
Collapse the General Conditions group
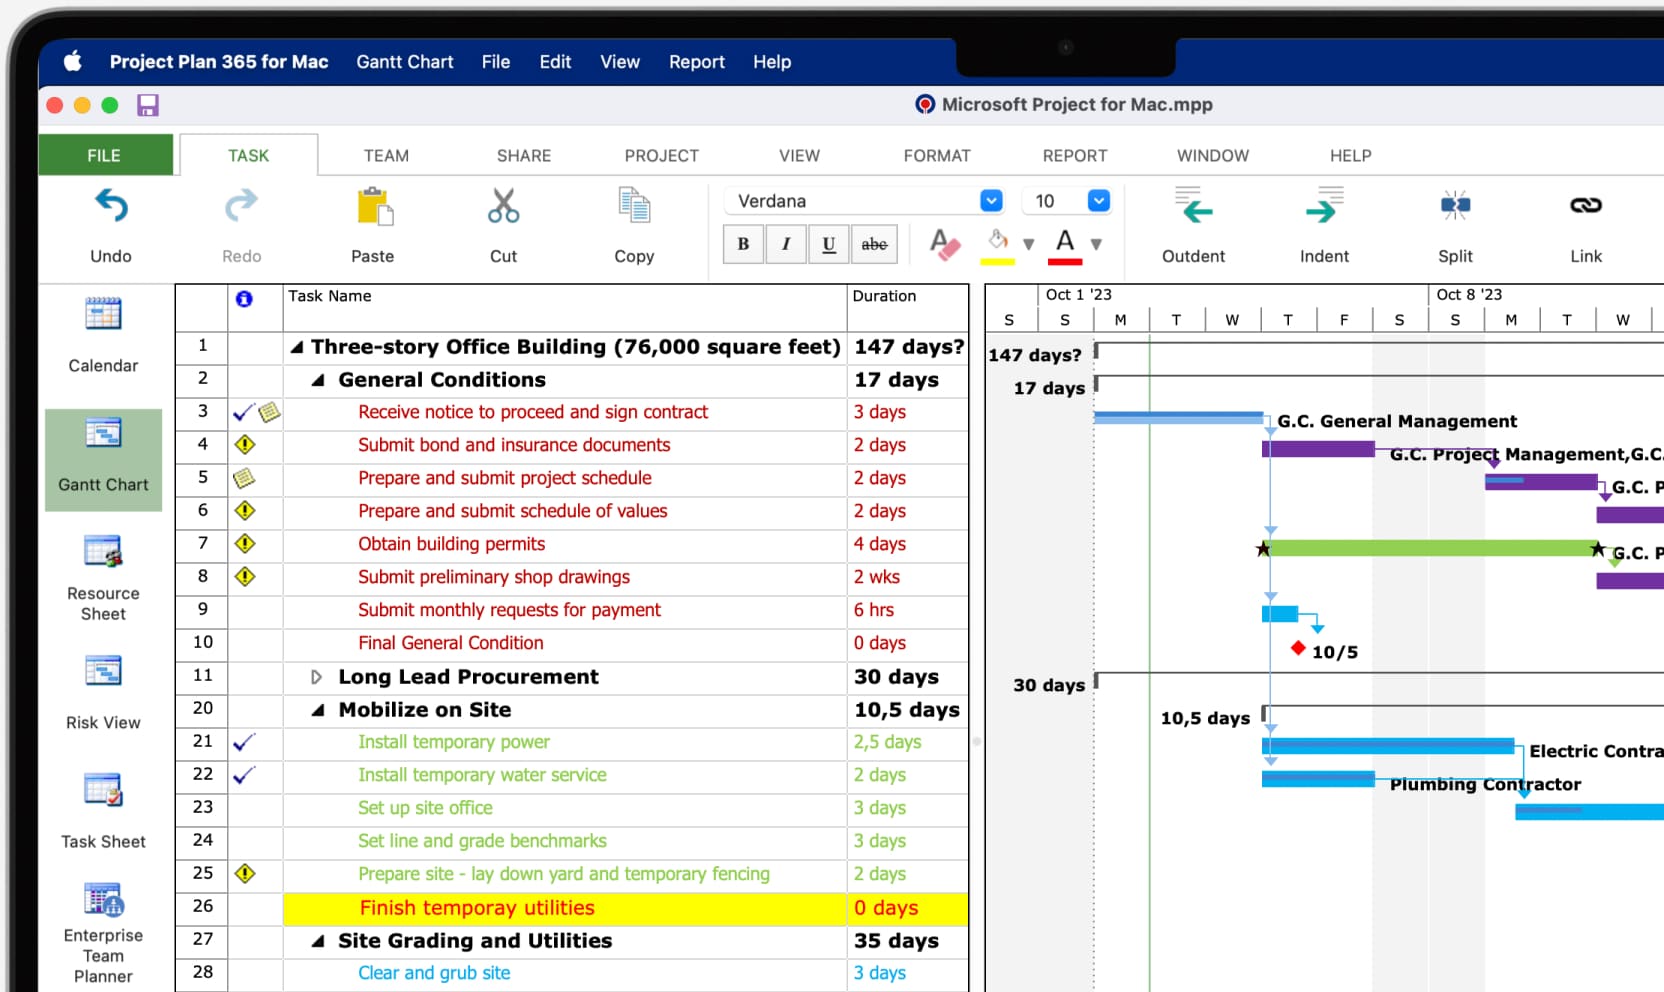318,380
